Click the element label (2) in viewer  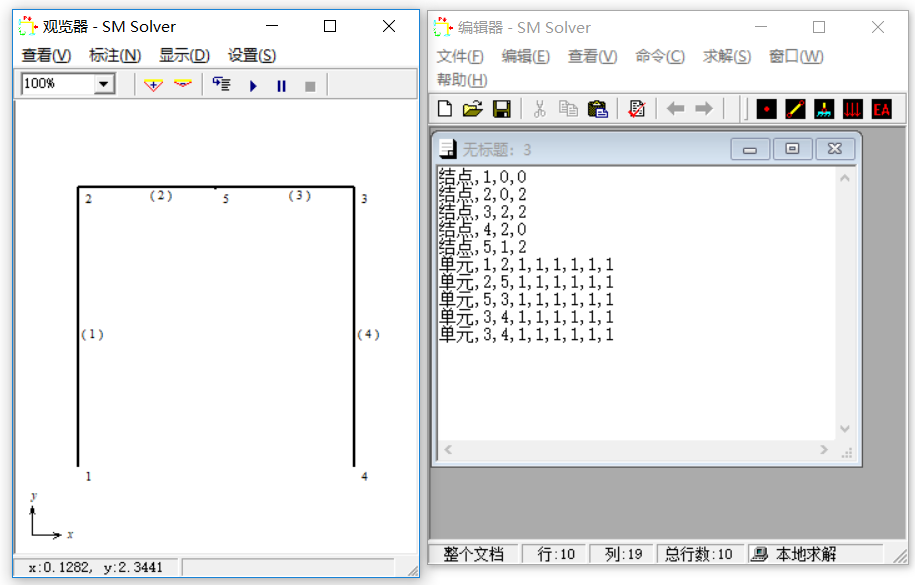[x=161, y=196]
